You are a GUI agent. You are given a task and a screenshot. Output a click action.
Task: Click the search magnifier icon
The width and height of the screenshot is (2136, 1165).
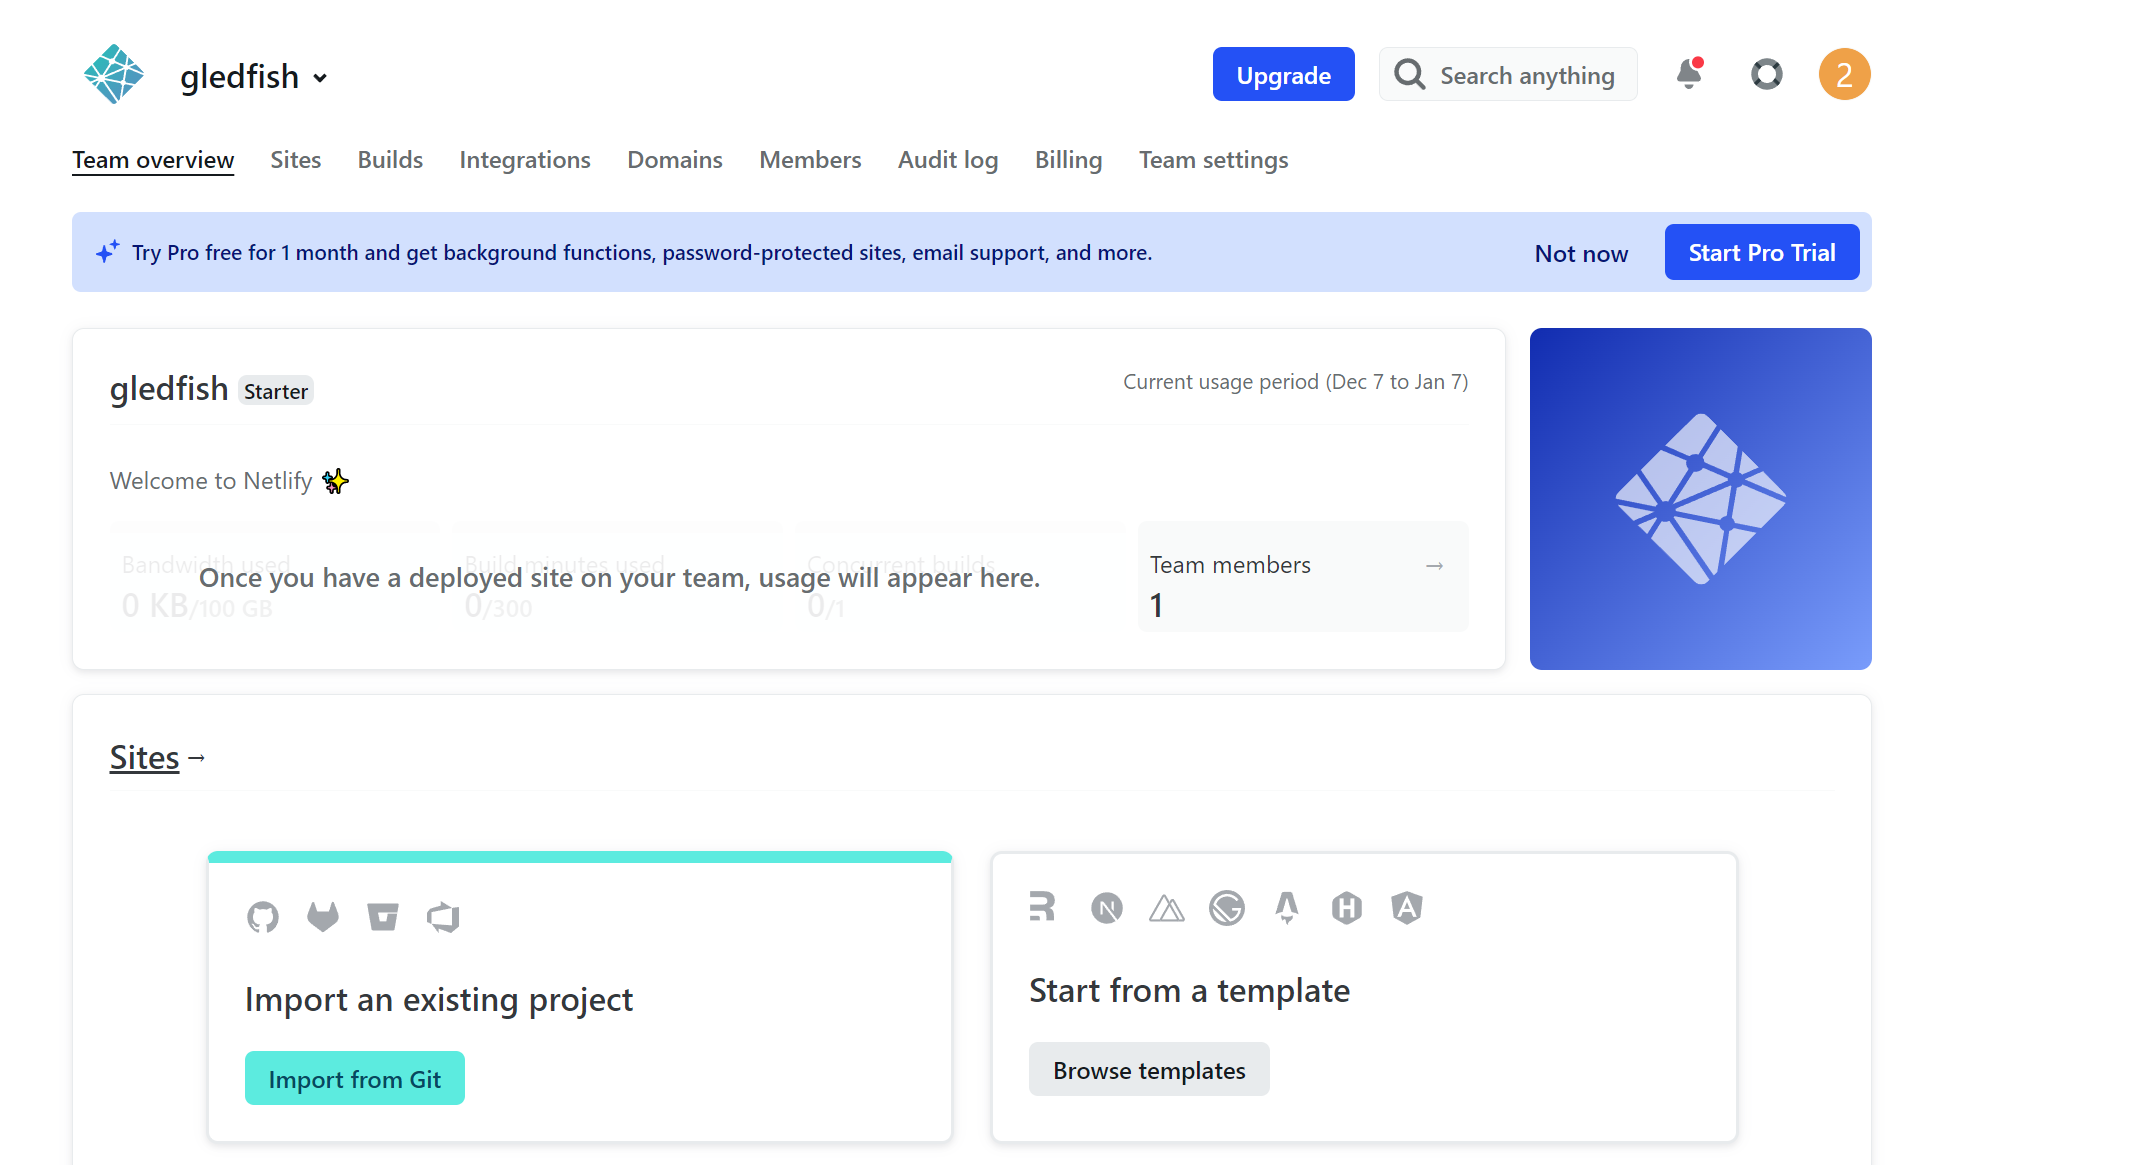1409,75
